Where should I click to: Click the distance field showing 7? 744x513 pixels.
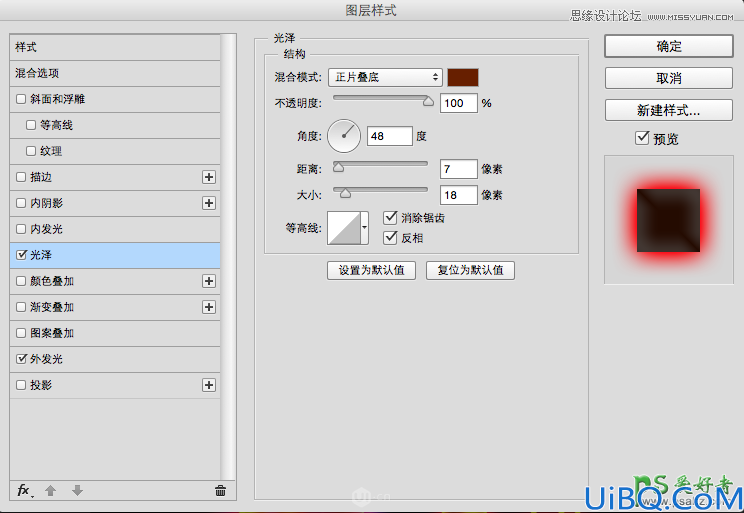click(458, 169)
